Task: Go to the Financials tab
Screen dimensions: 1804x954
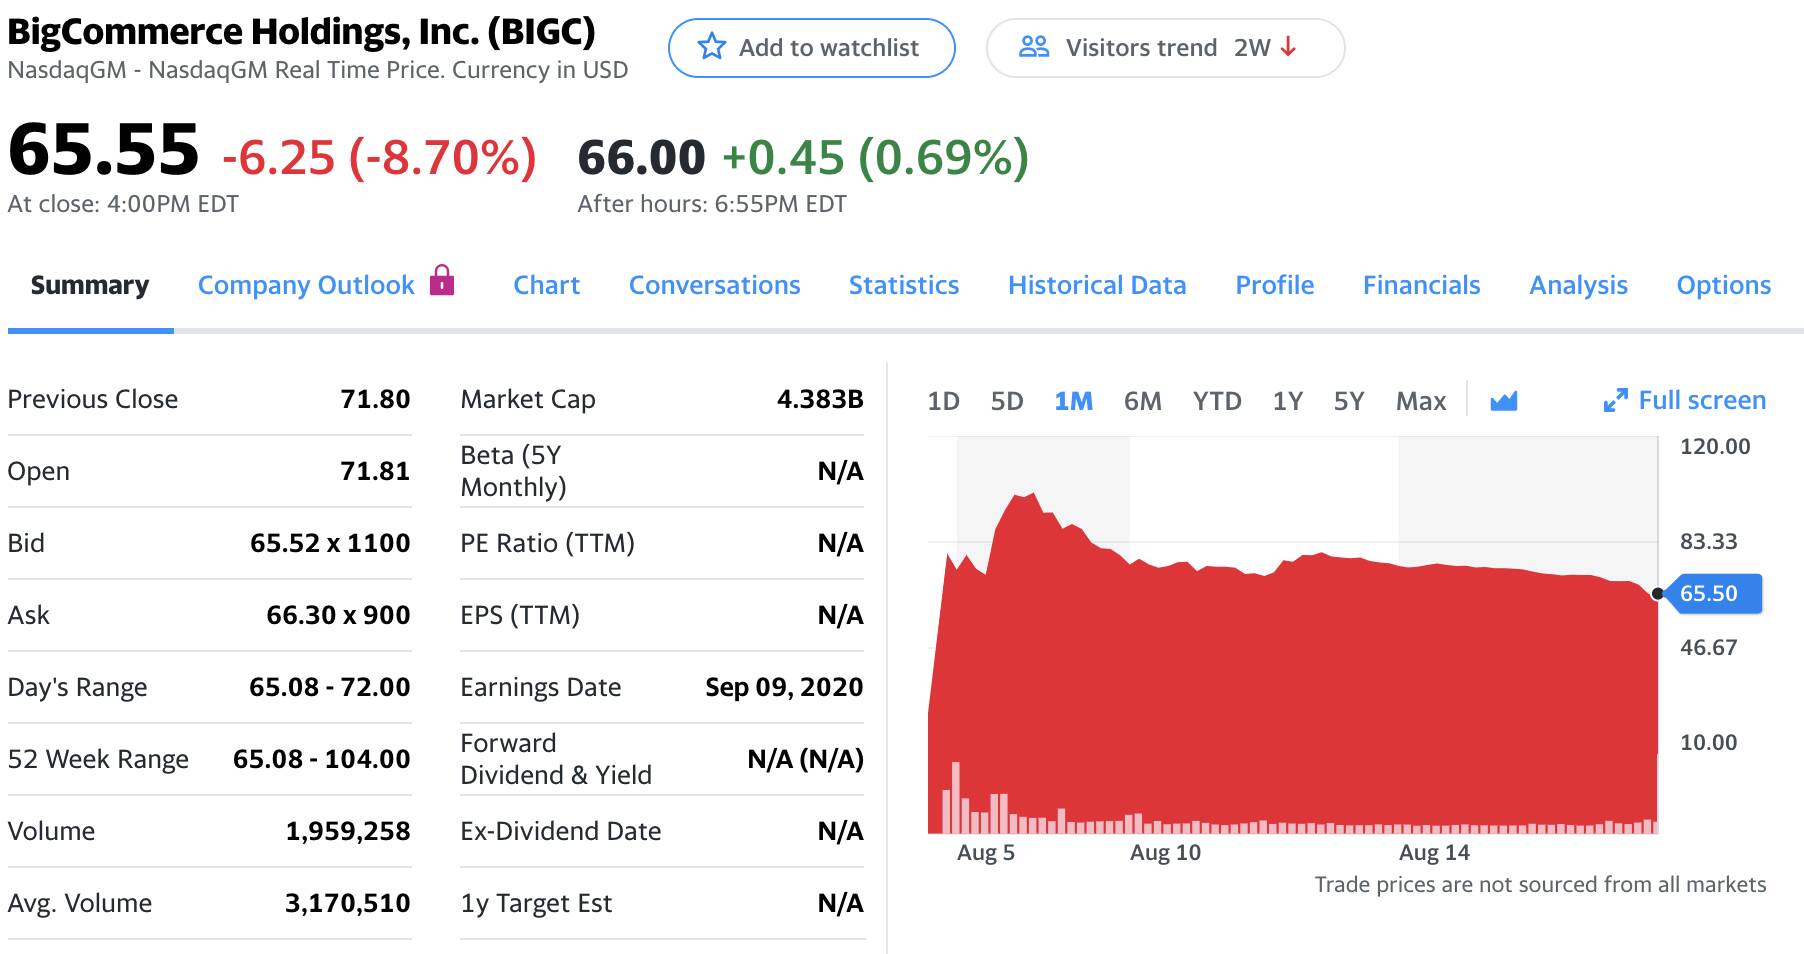Action: (1421, 285)
